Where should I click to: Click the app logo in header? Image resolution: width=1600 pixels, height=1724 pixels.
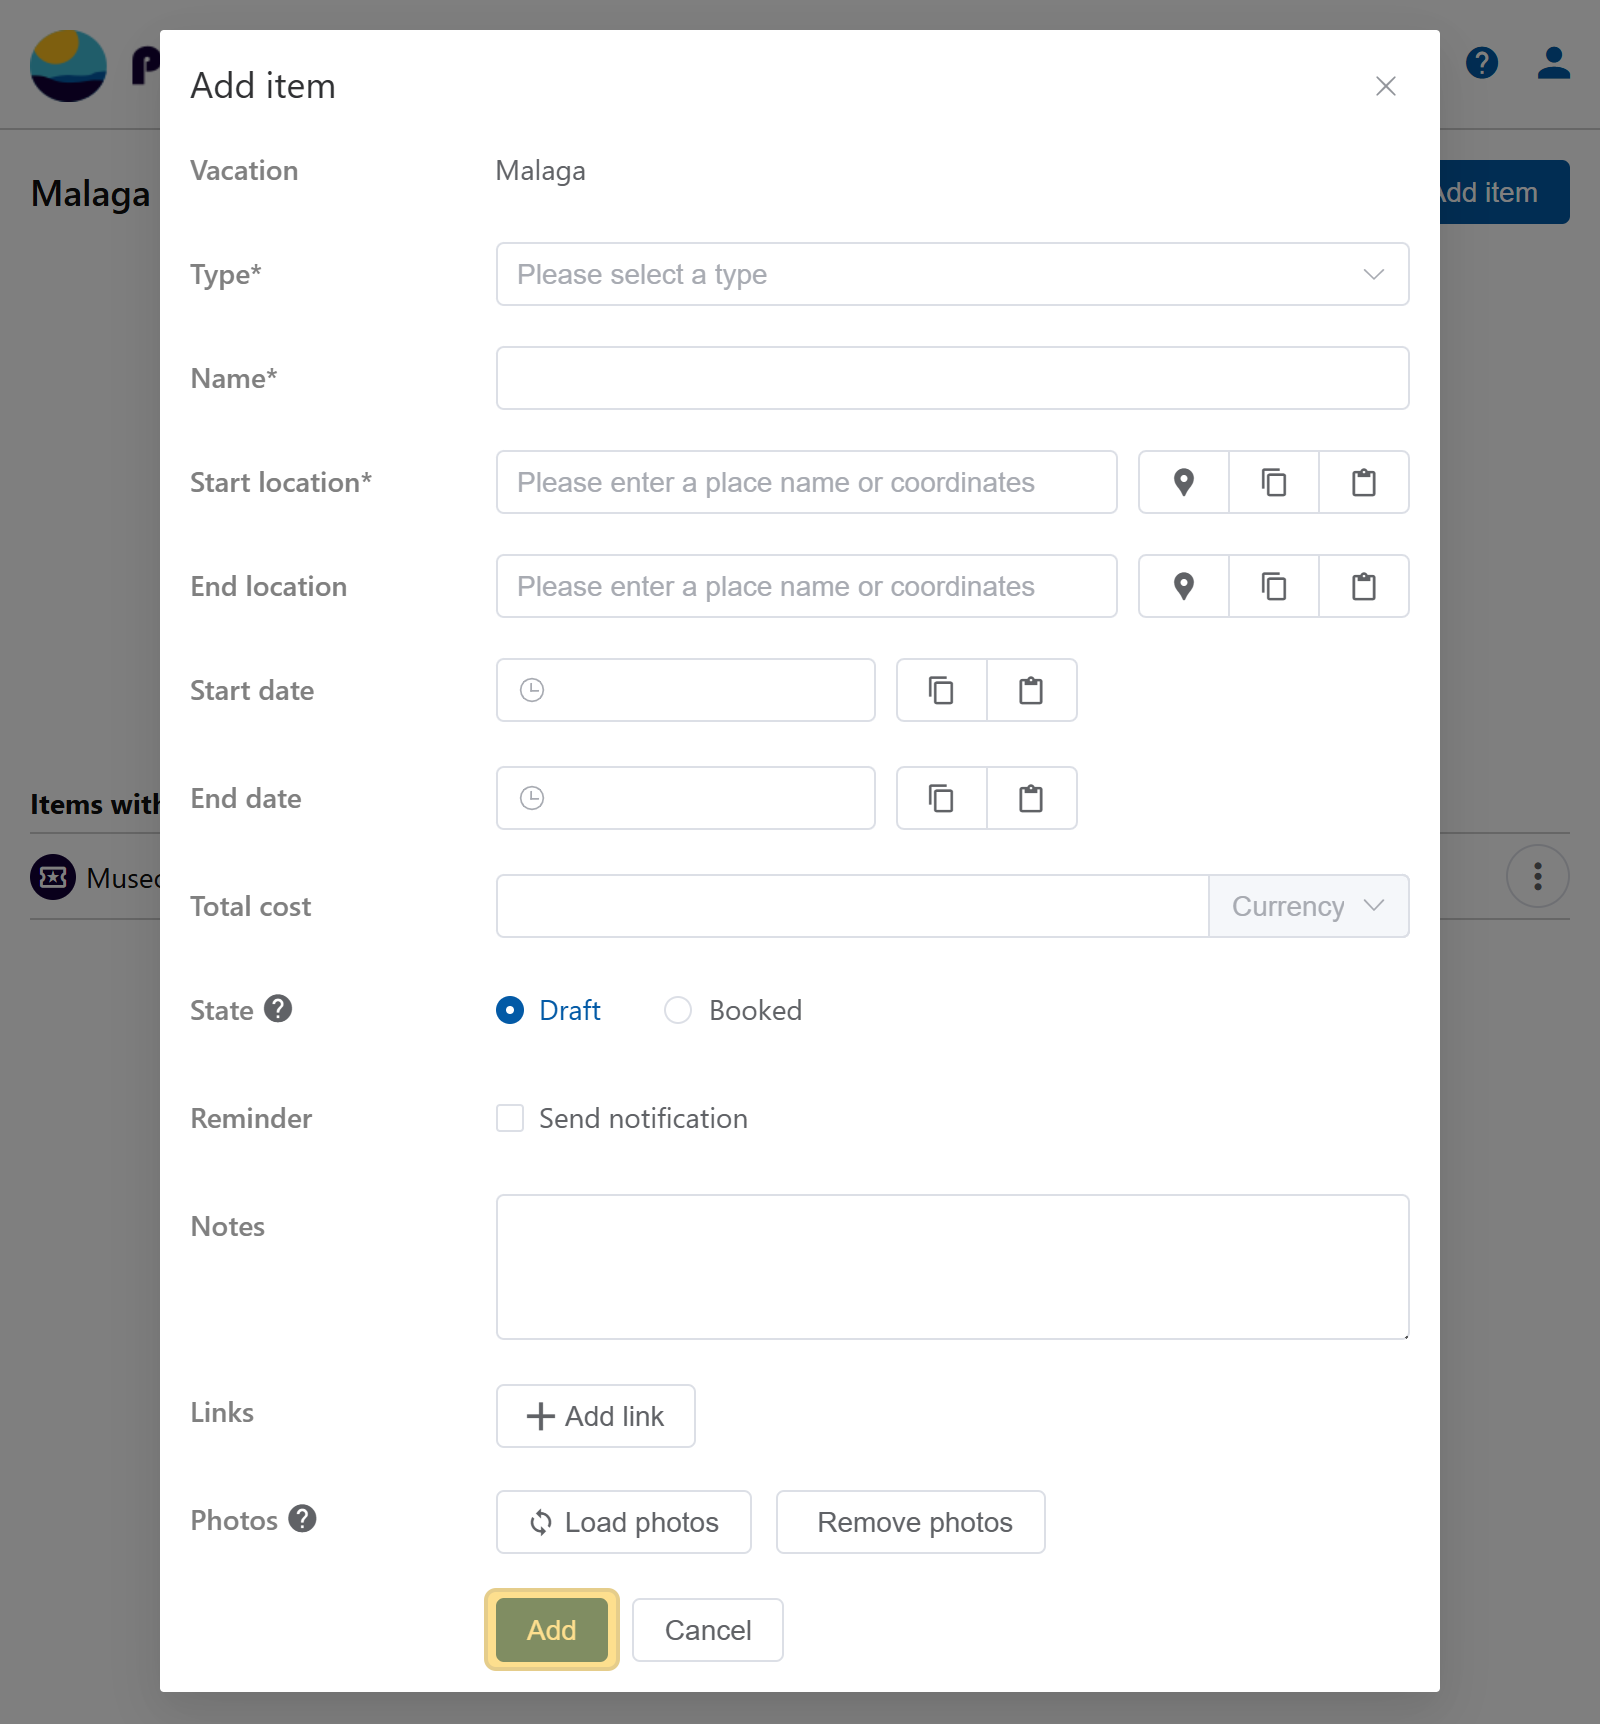coord(68,65)
